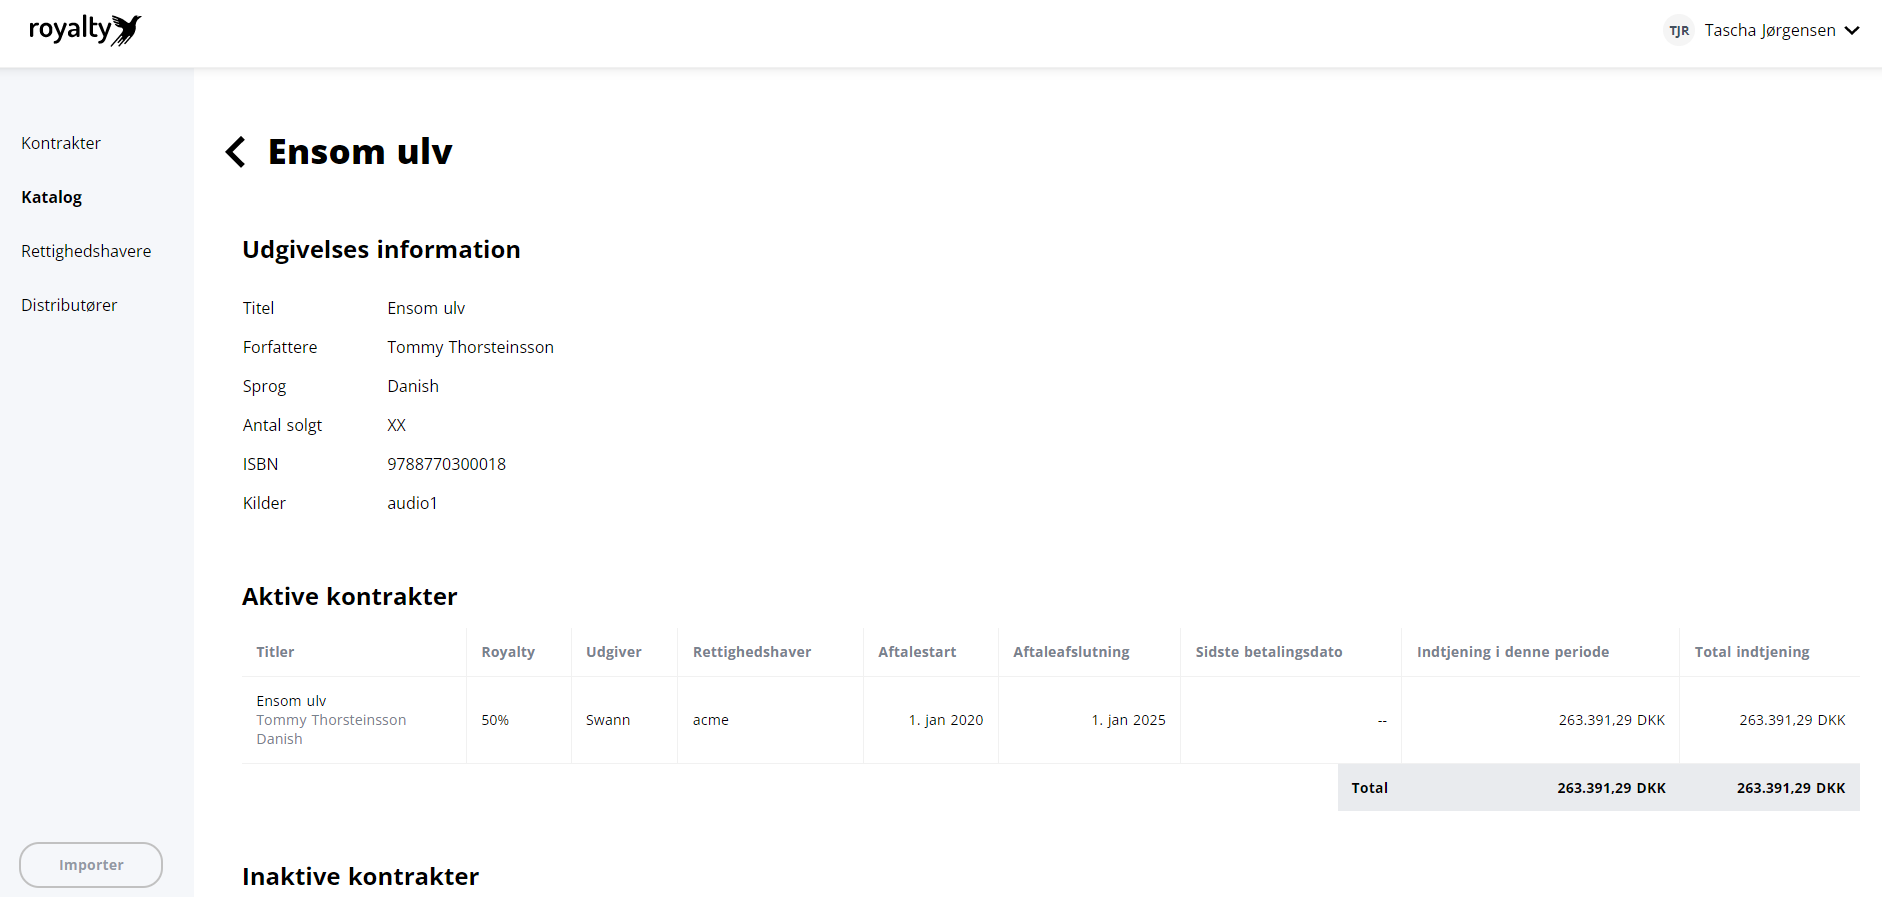Click the Tascha Jørgensen username
The width and height of the screenshot is (1882, 897).
(x=1770, y=31)
